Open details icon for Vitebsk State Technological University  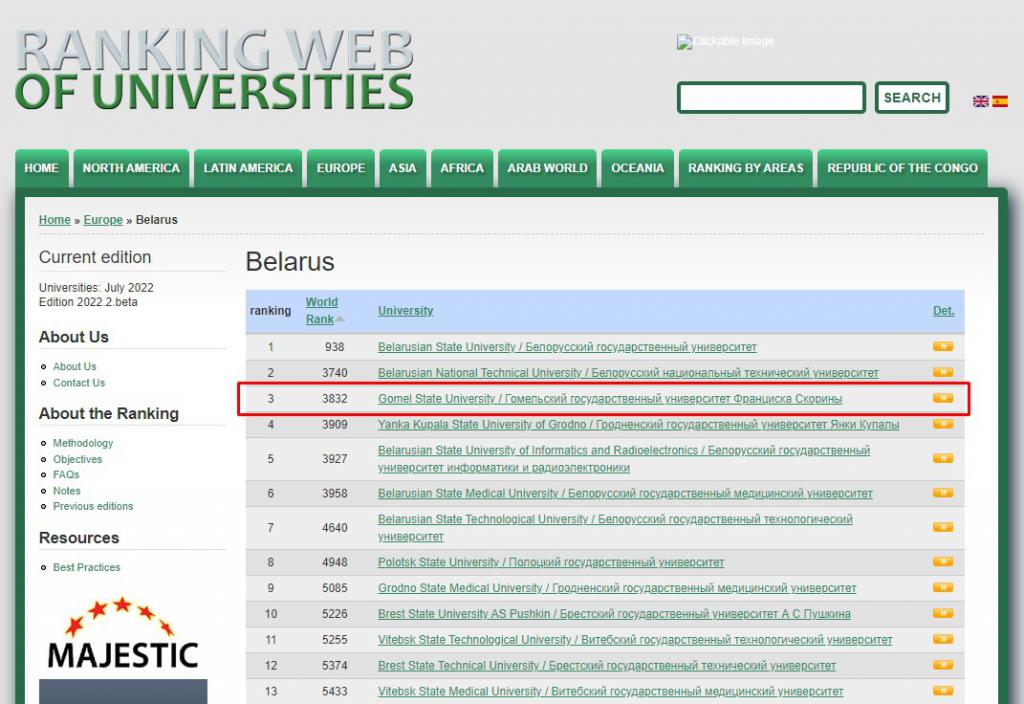pos(942,639)
